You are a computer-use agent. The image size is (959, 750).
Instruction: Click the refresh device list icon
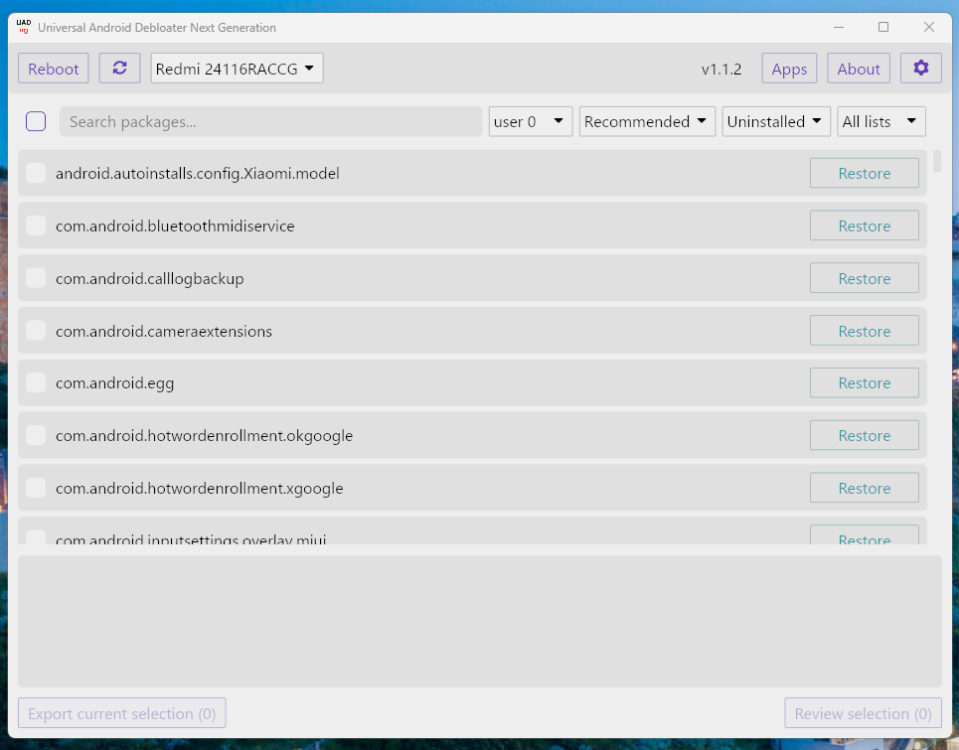(120, 69)
